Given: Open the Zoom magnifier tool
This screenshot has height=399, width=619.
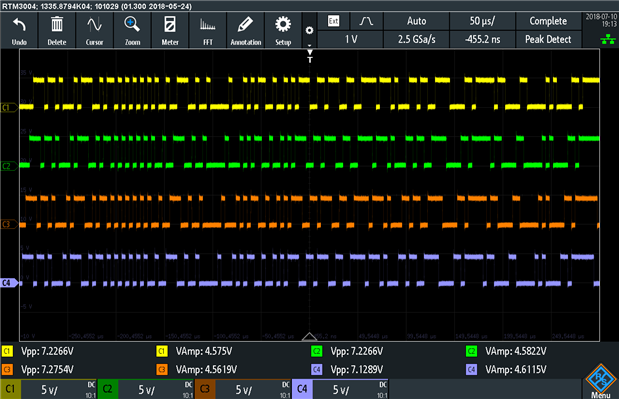Looking at the screenshot, I should coord(132,30).
